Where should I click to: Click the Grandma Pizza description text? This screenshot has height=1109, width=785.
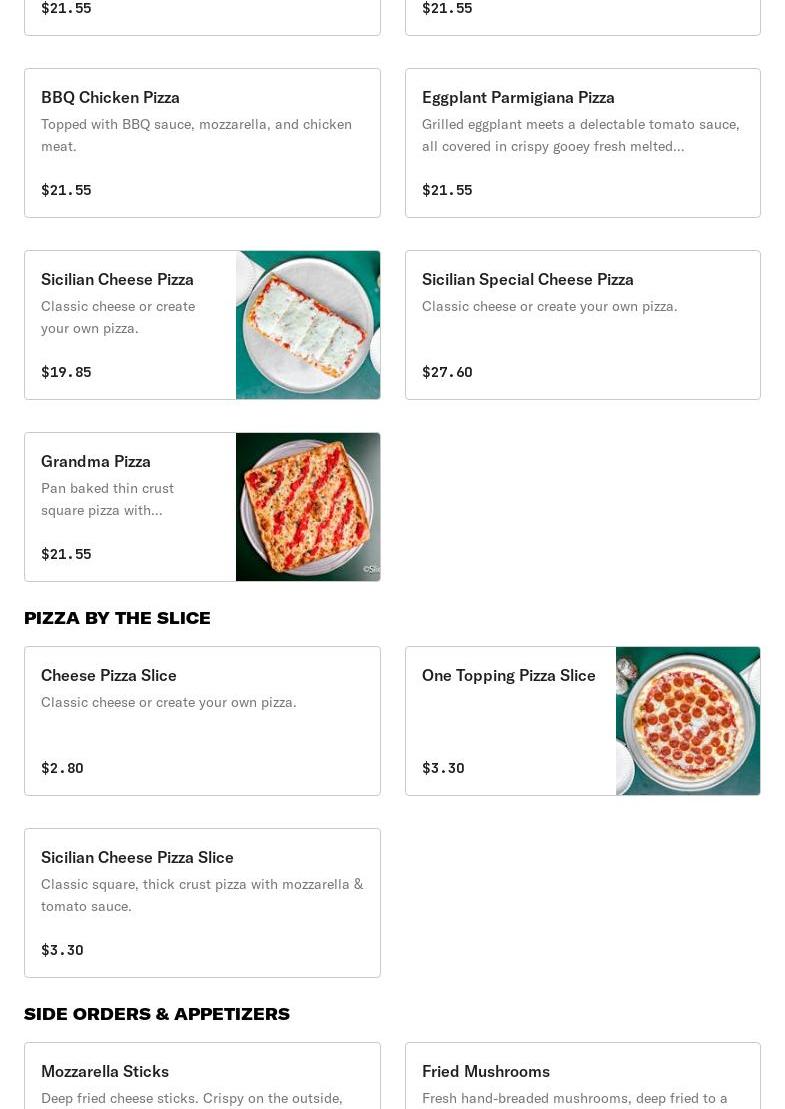click(x=107, y=499)
